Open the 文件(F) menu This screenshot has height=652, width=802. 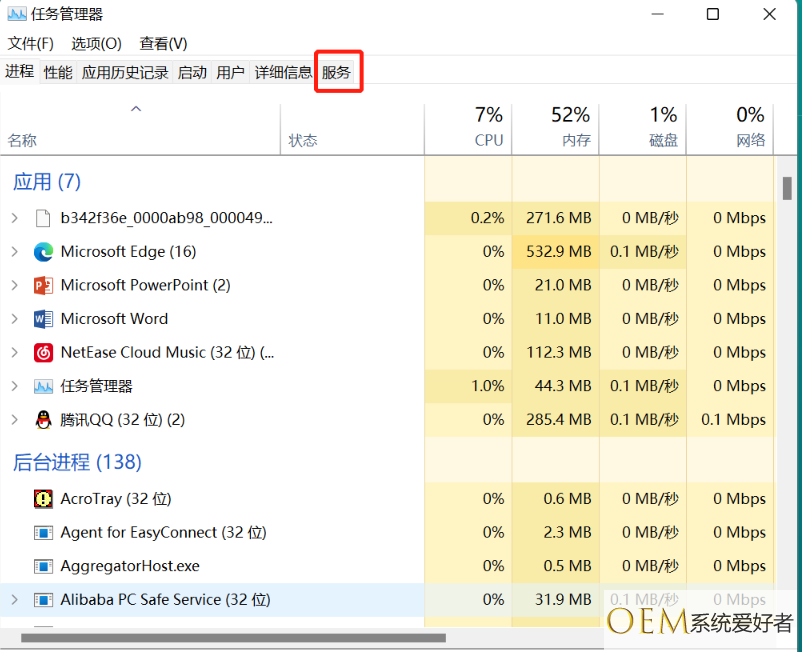pyautogui.click(x=30, y=44)
